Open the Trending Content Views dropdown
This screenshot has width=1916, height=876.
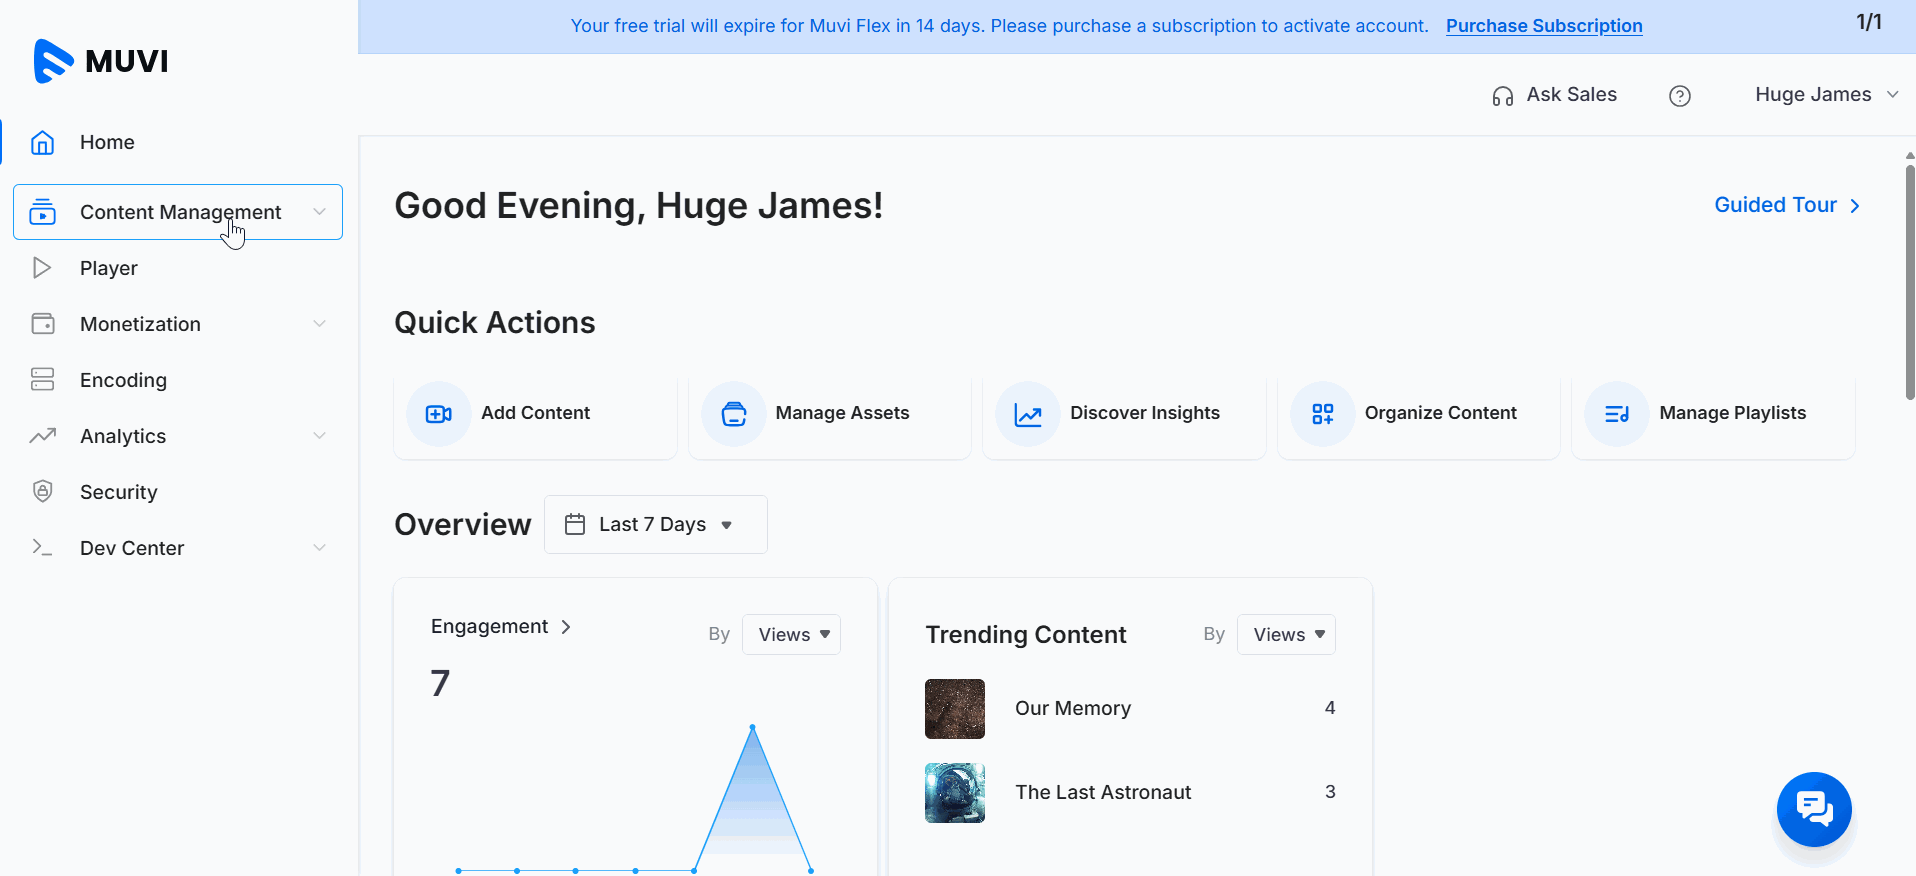[1286, 635]
